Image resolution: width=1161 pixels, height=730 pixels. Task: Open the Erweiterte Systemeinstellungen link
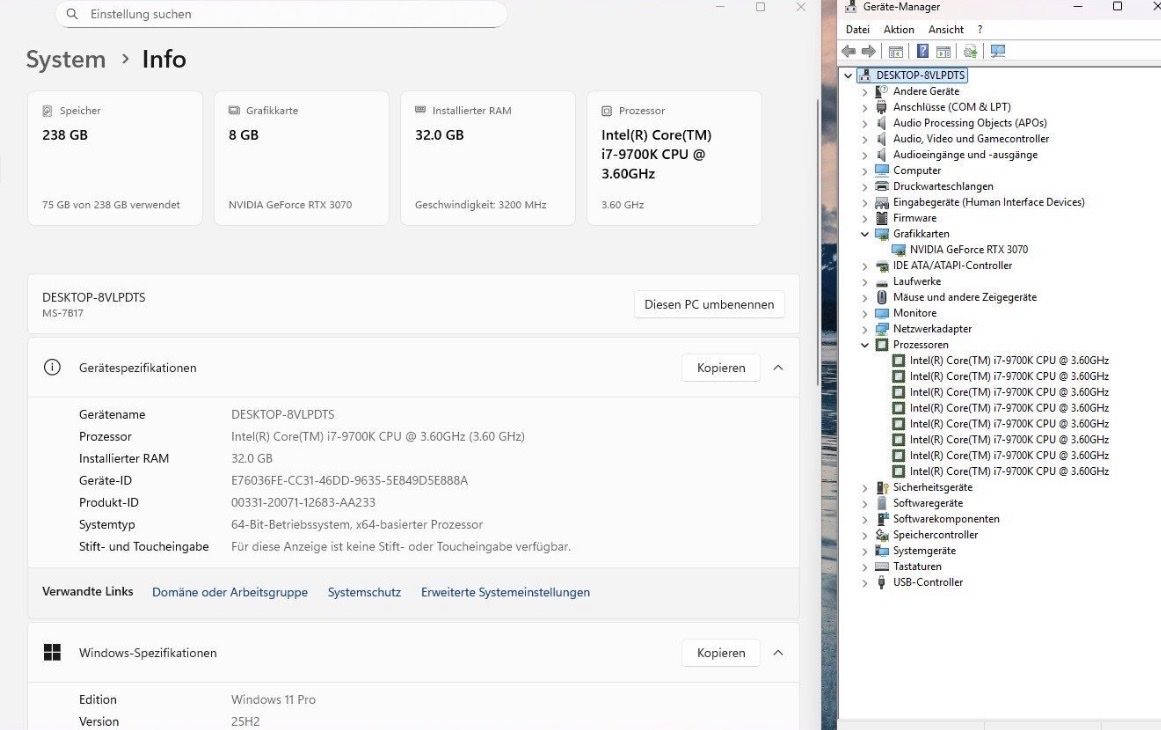click(506, 592)
